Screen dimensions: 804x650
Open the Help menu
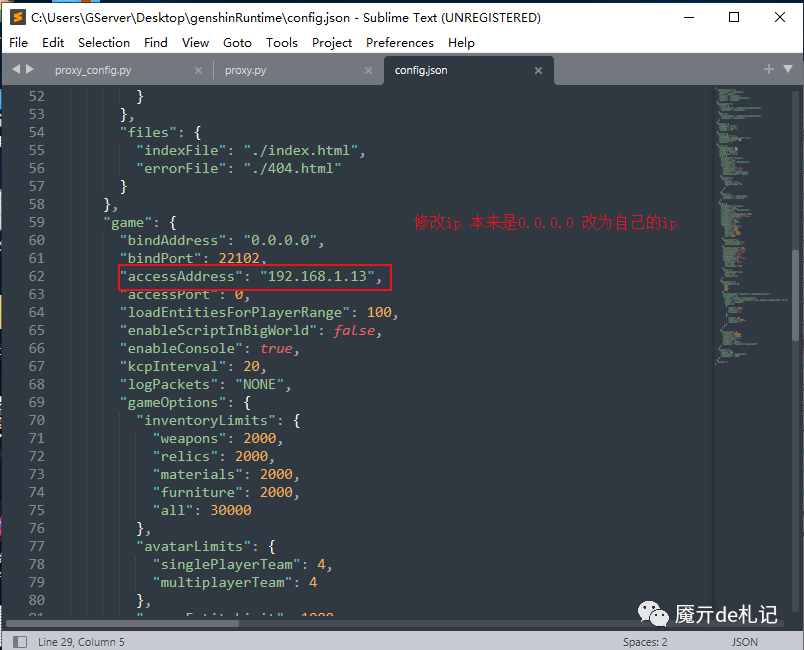pyautogui.click(x=461, y=43)
